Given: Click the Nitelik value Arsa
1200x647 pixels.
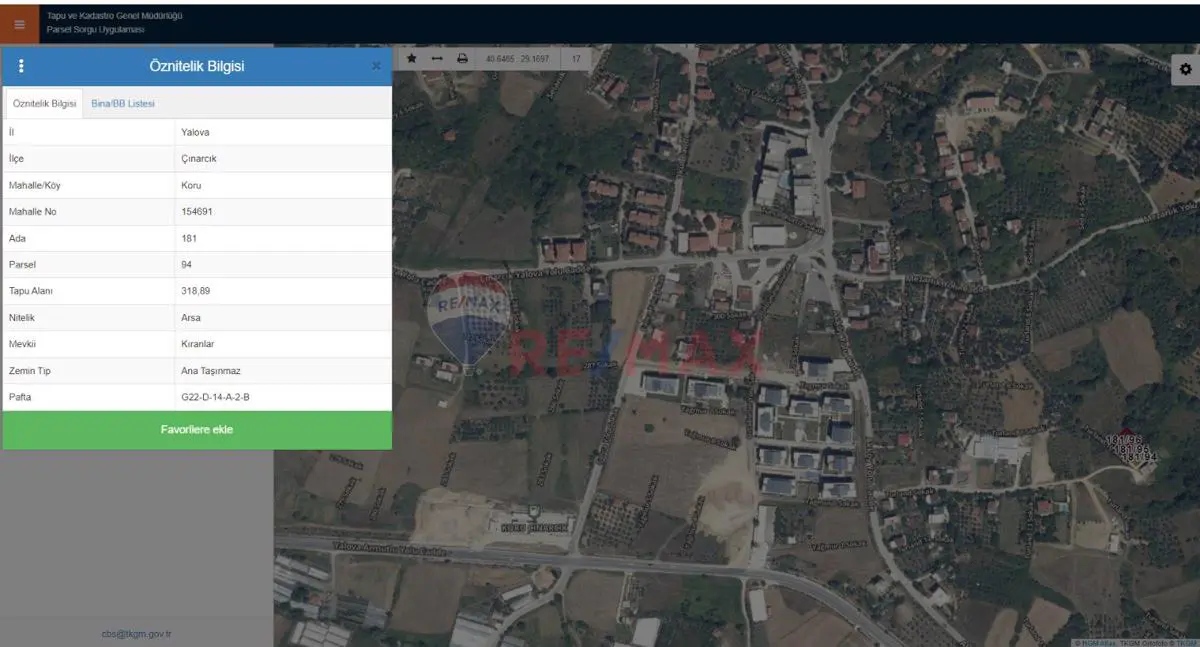Looking at the screenshot, I should tap(191, 318).
